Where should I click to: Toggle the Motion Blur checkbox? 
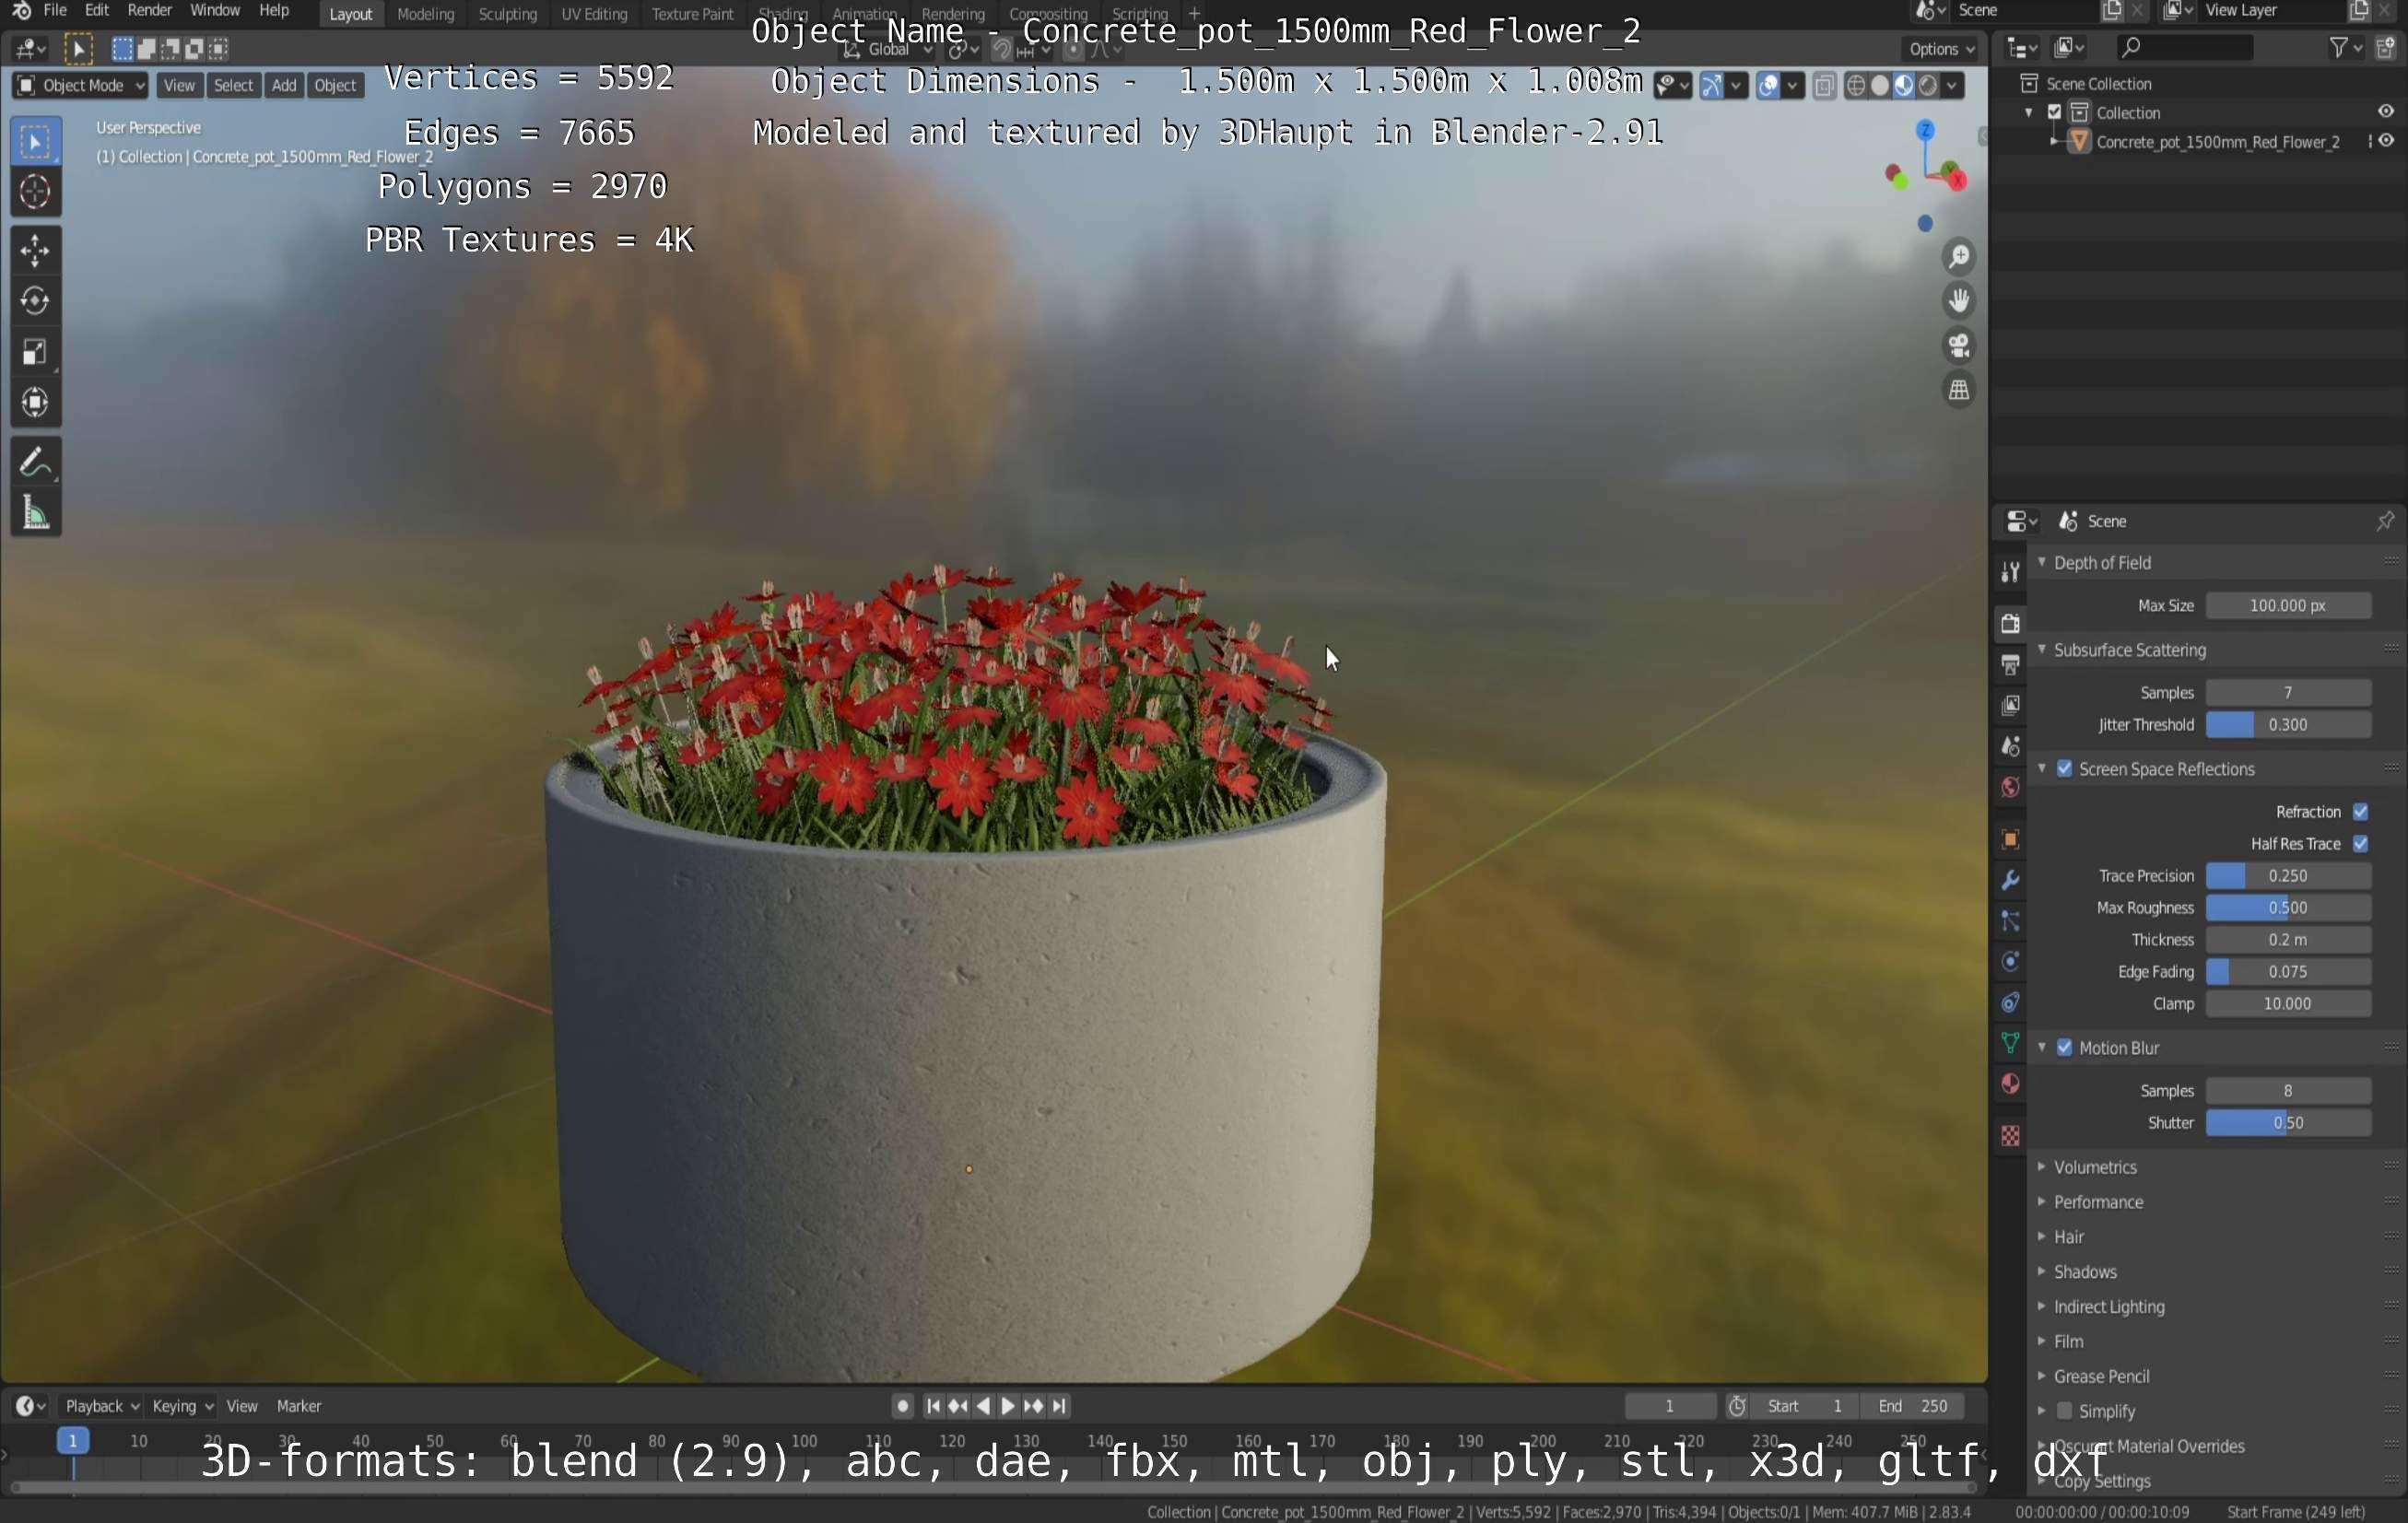(x=2064, y=1048)
